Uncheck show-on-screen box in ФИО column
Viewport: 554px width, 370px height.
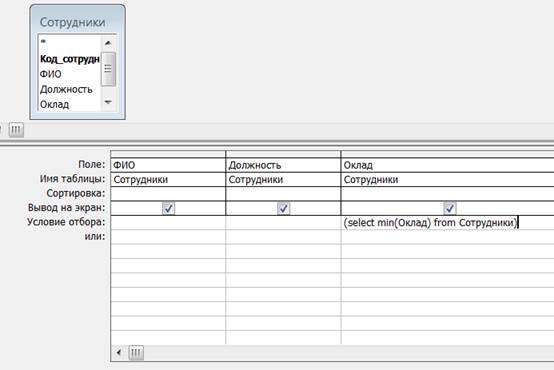(x=168, y=208)
